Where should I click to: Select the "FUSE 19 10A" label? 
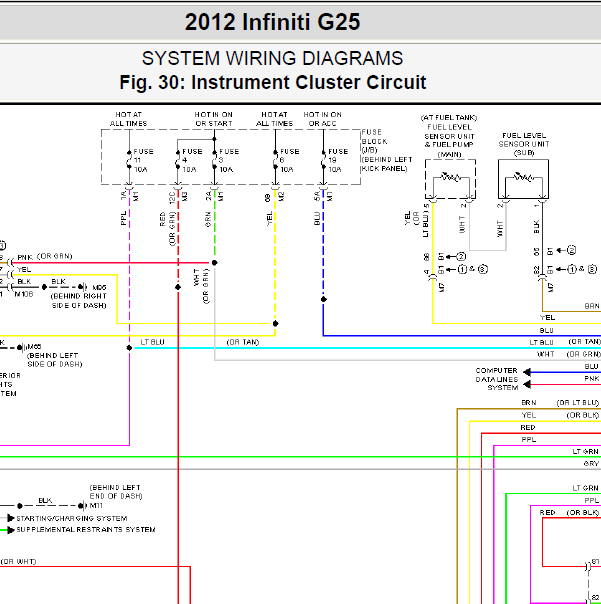tap(338, 160)
